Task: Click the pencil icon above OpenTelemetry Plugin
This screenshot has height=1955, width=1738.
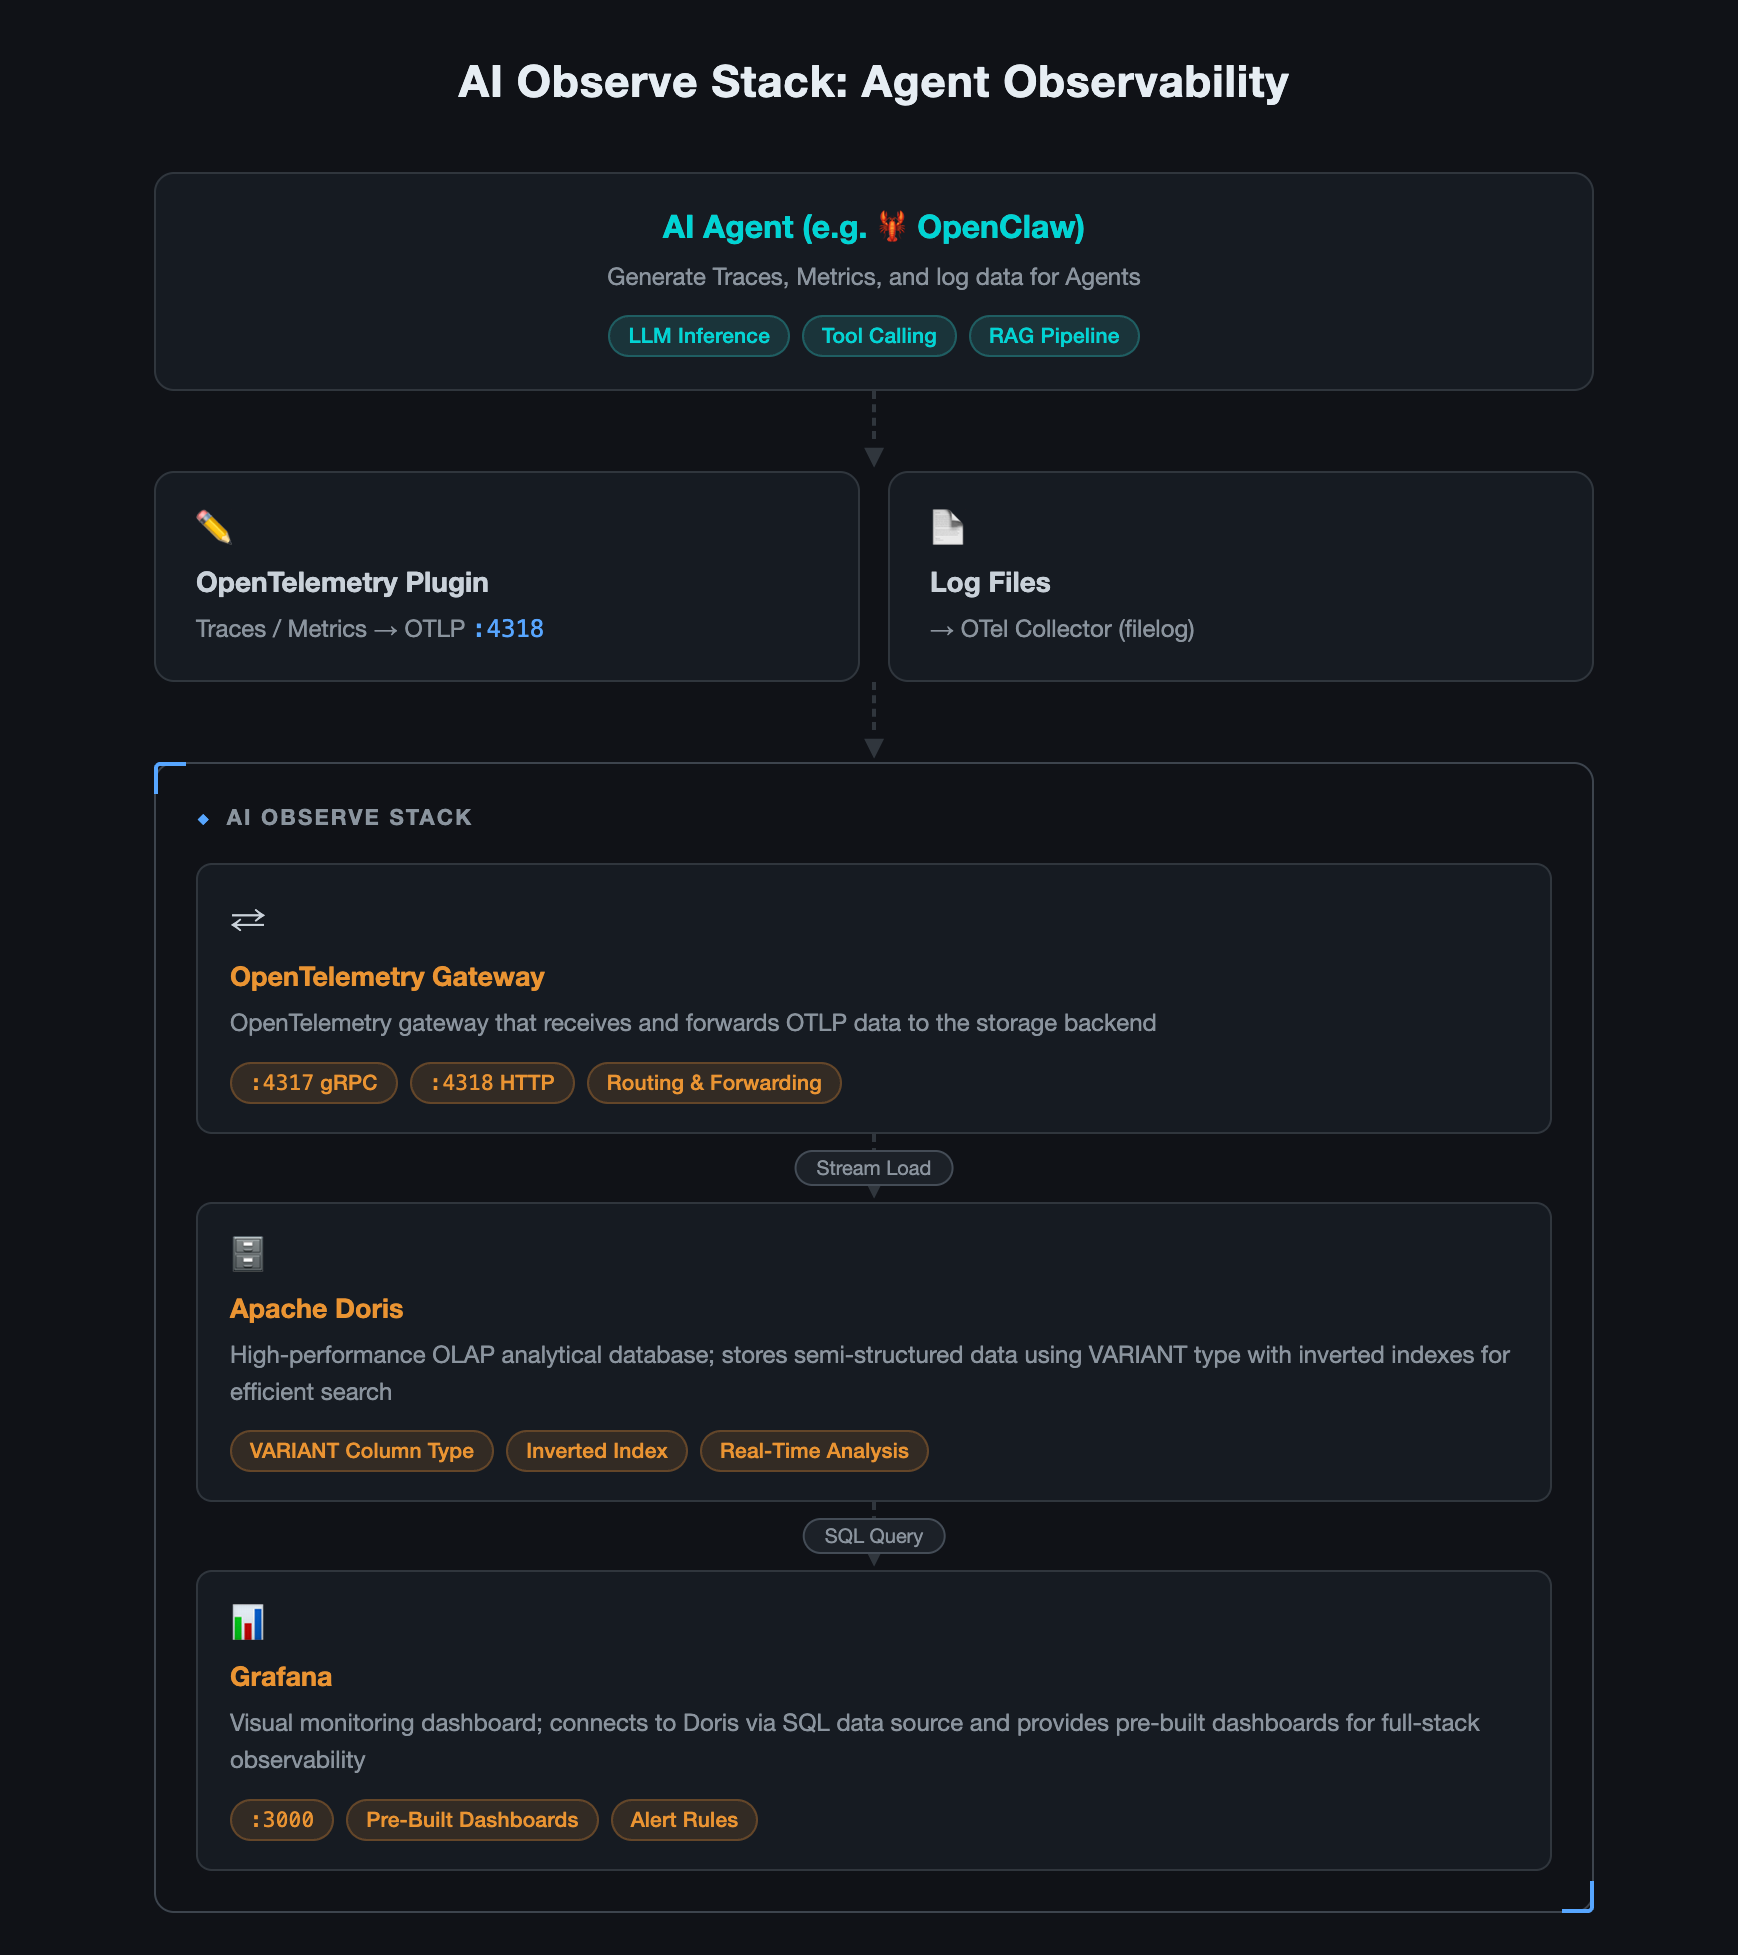Action: coord(214,527)
